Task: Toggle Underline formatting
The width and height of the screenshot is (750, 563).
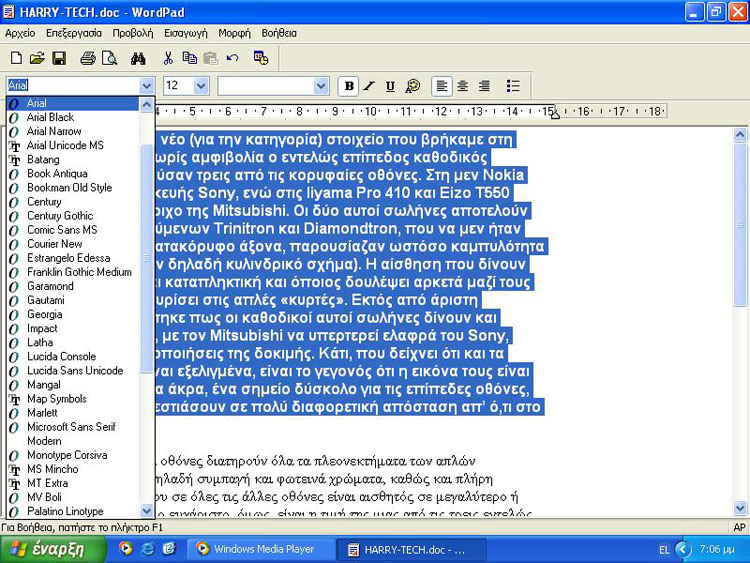Action: point(390,86)
